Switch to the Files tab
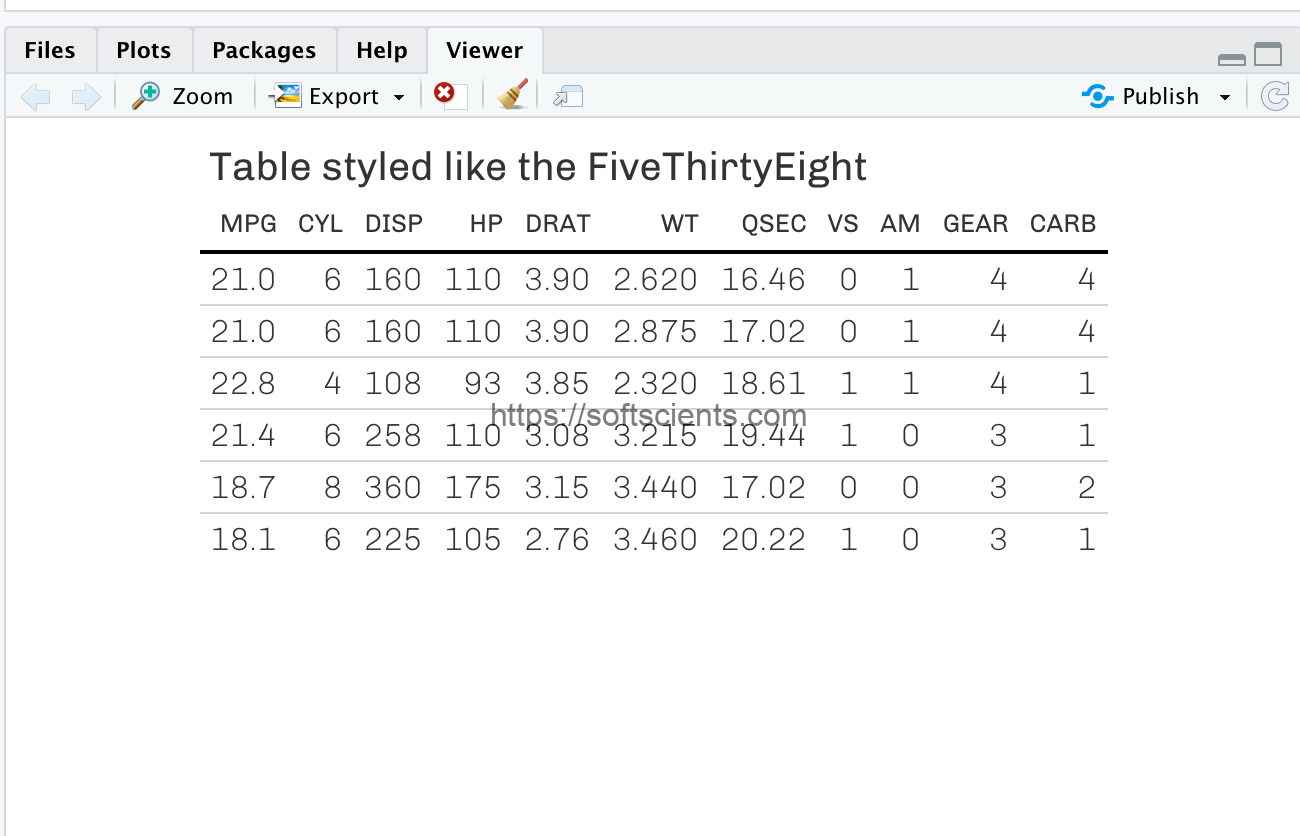 coord(50,50)
